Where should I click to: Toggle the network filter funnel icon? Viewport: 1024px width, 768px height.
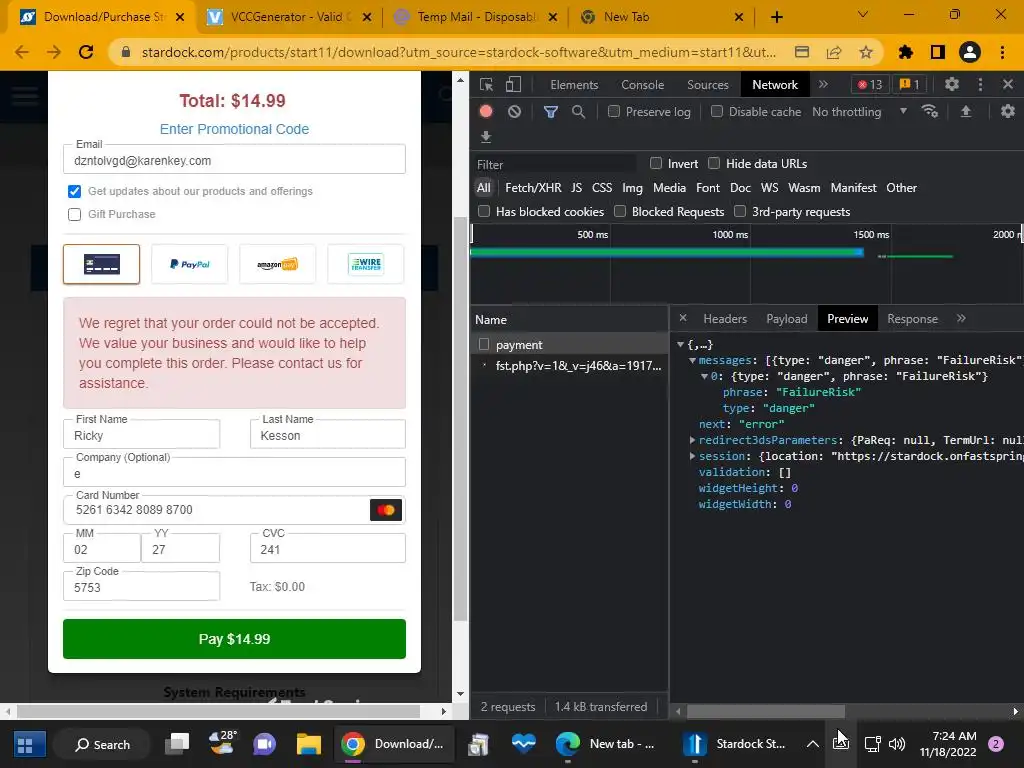pyautogui.click(x=551, y=112)
